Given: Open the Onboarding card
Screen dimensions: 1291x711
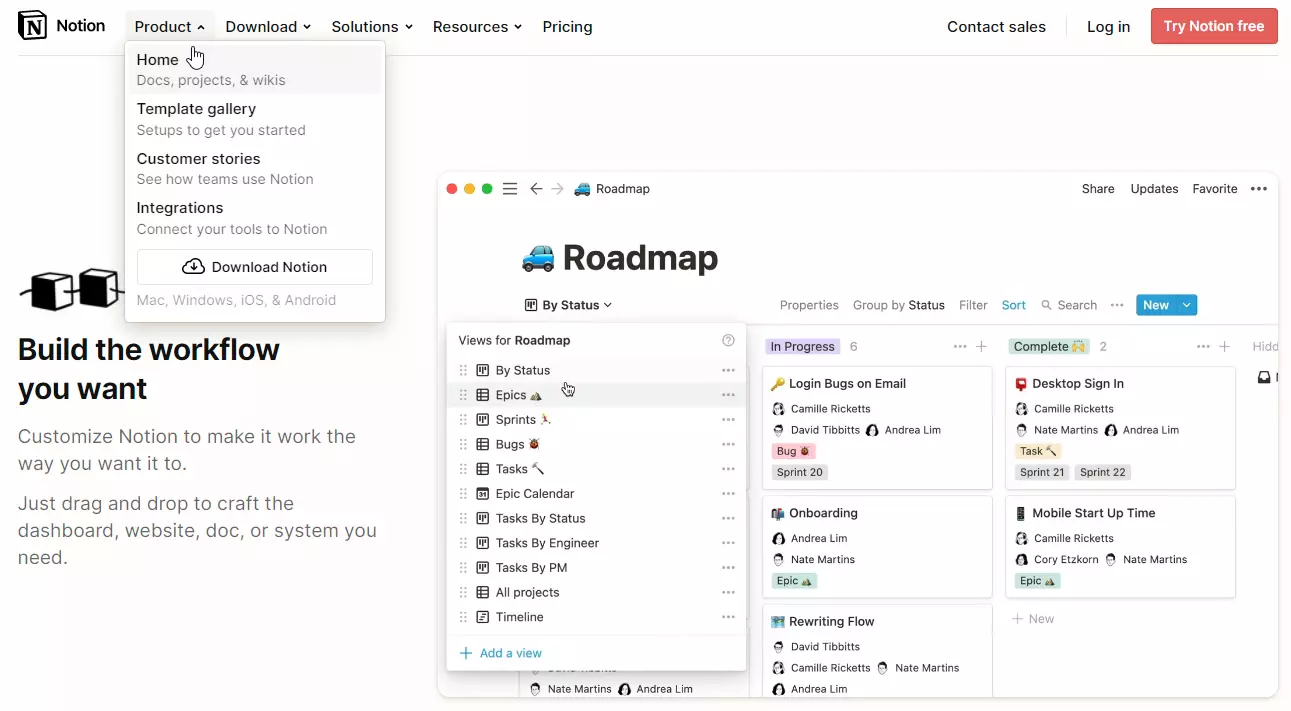Looking at the screenshot, I should tap(877, 547).
